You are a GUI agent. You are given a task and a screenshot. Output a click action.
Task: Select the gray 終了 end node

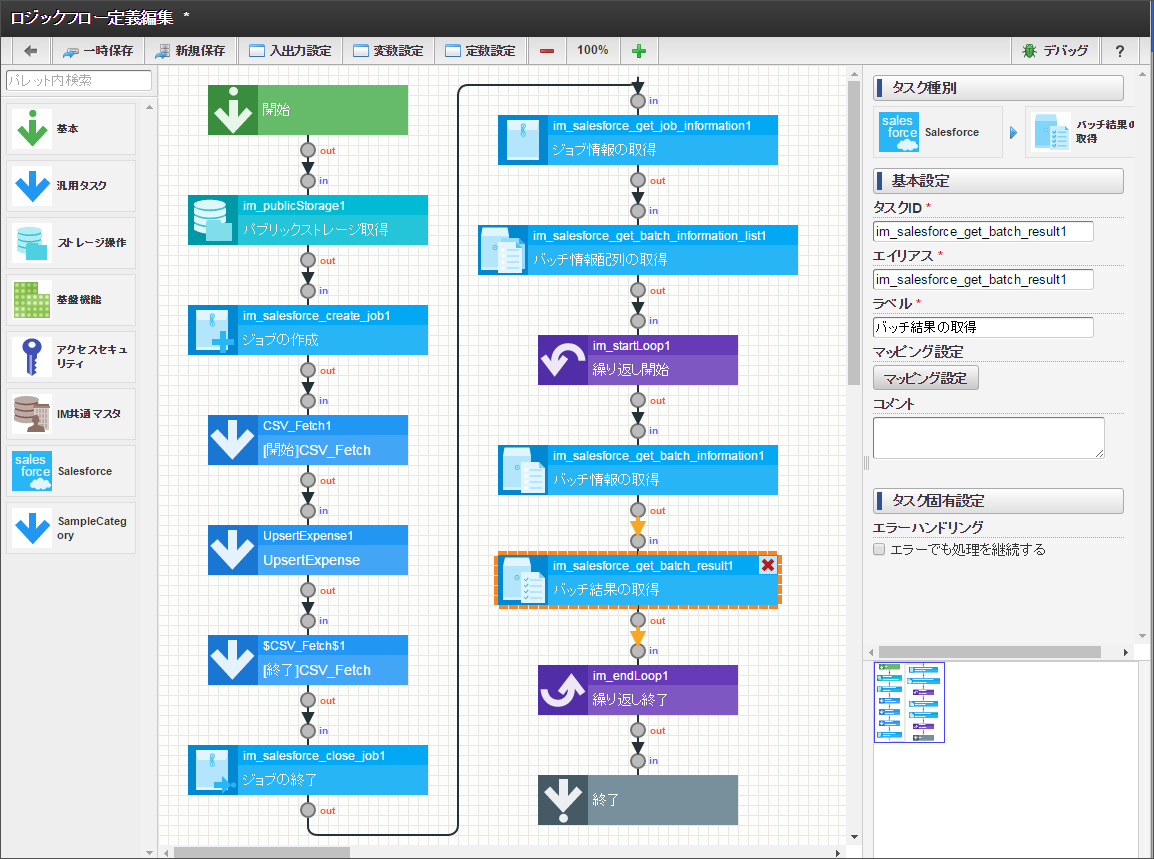click(638, 800)
